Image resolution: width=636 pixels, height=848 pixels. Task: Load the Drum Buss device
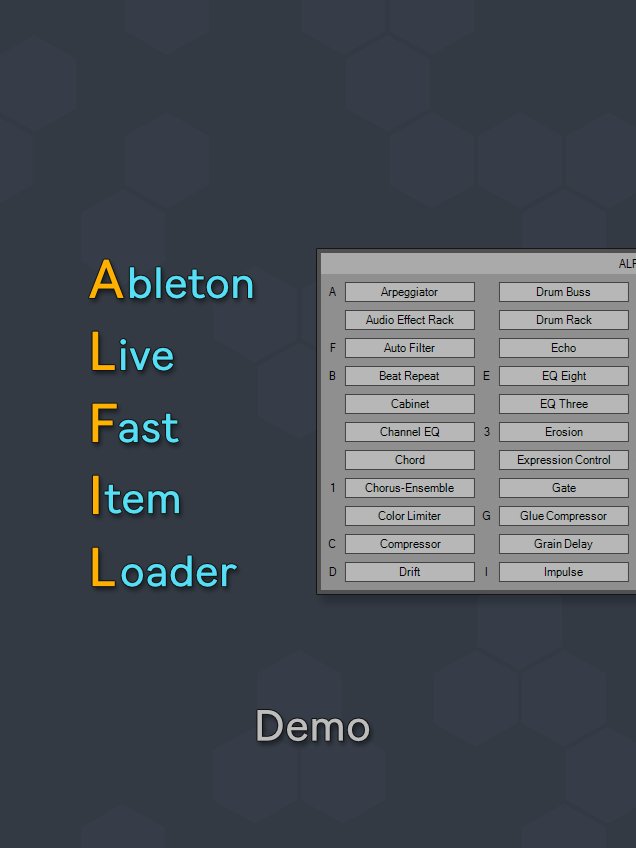pos(564,292)
